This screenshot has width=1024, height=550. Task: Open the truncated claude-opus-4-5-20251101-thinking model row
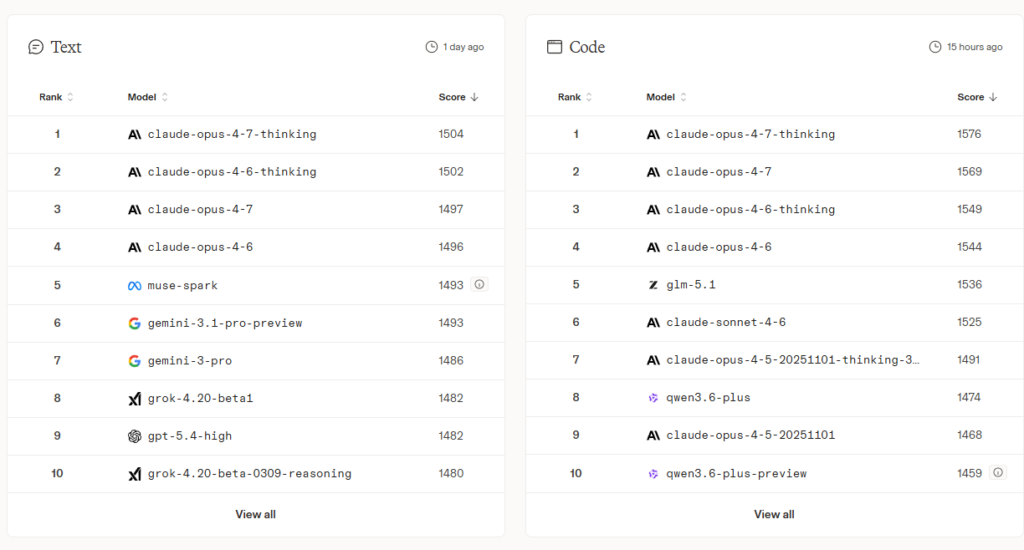click(x=792, y=360)
